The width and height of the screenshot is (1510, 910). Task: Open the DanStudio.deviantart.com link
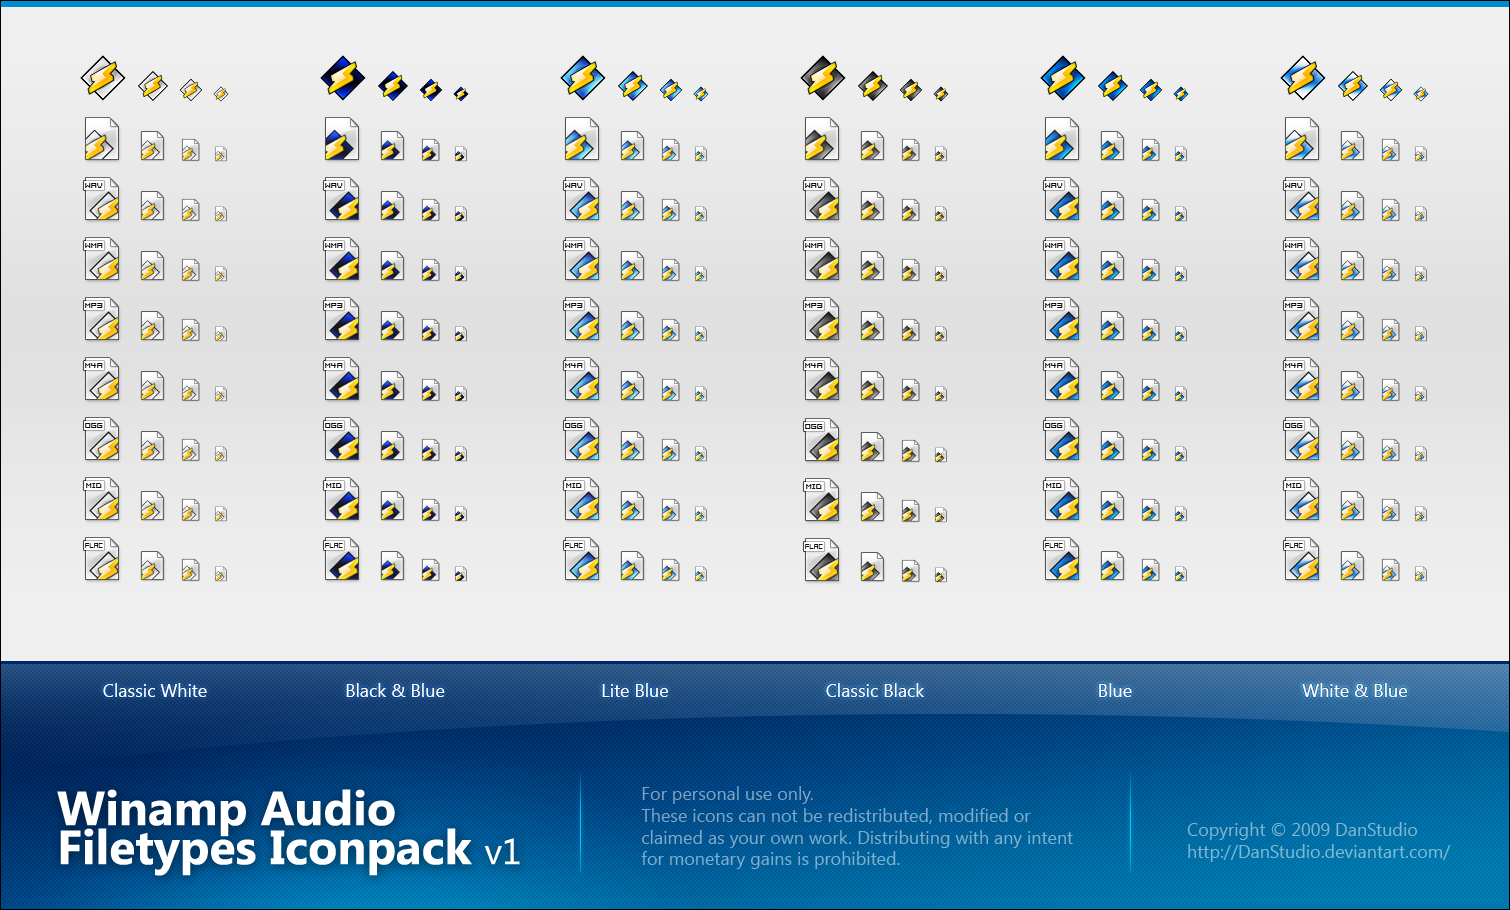point(1318,852)
